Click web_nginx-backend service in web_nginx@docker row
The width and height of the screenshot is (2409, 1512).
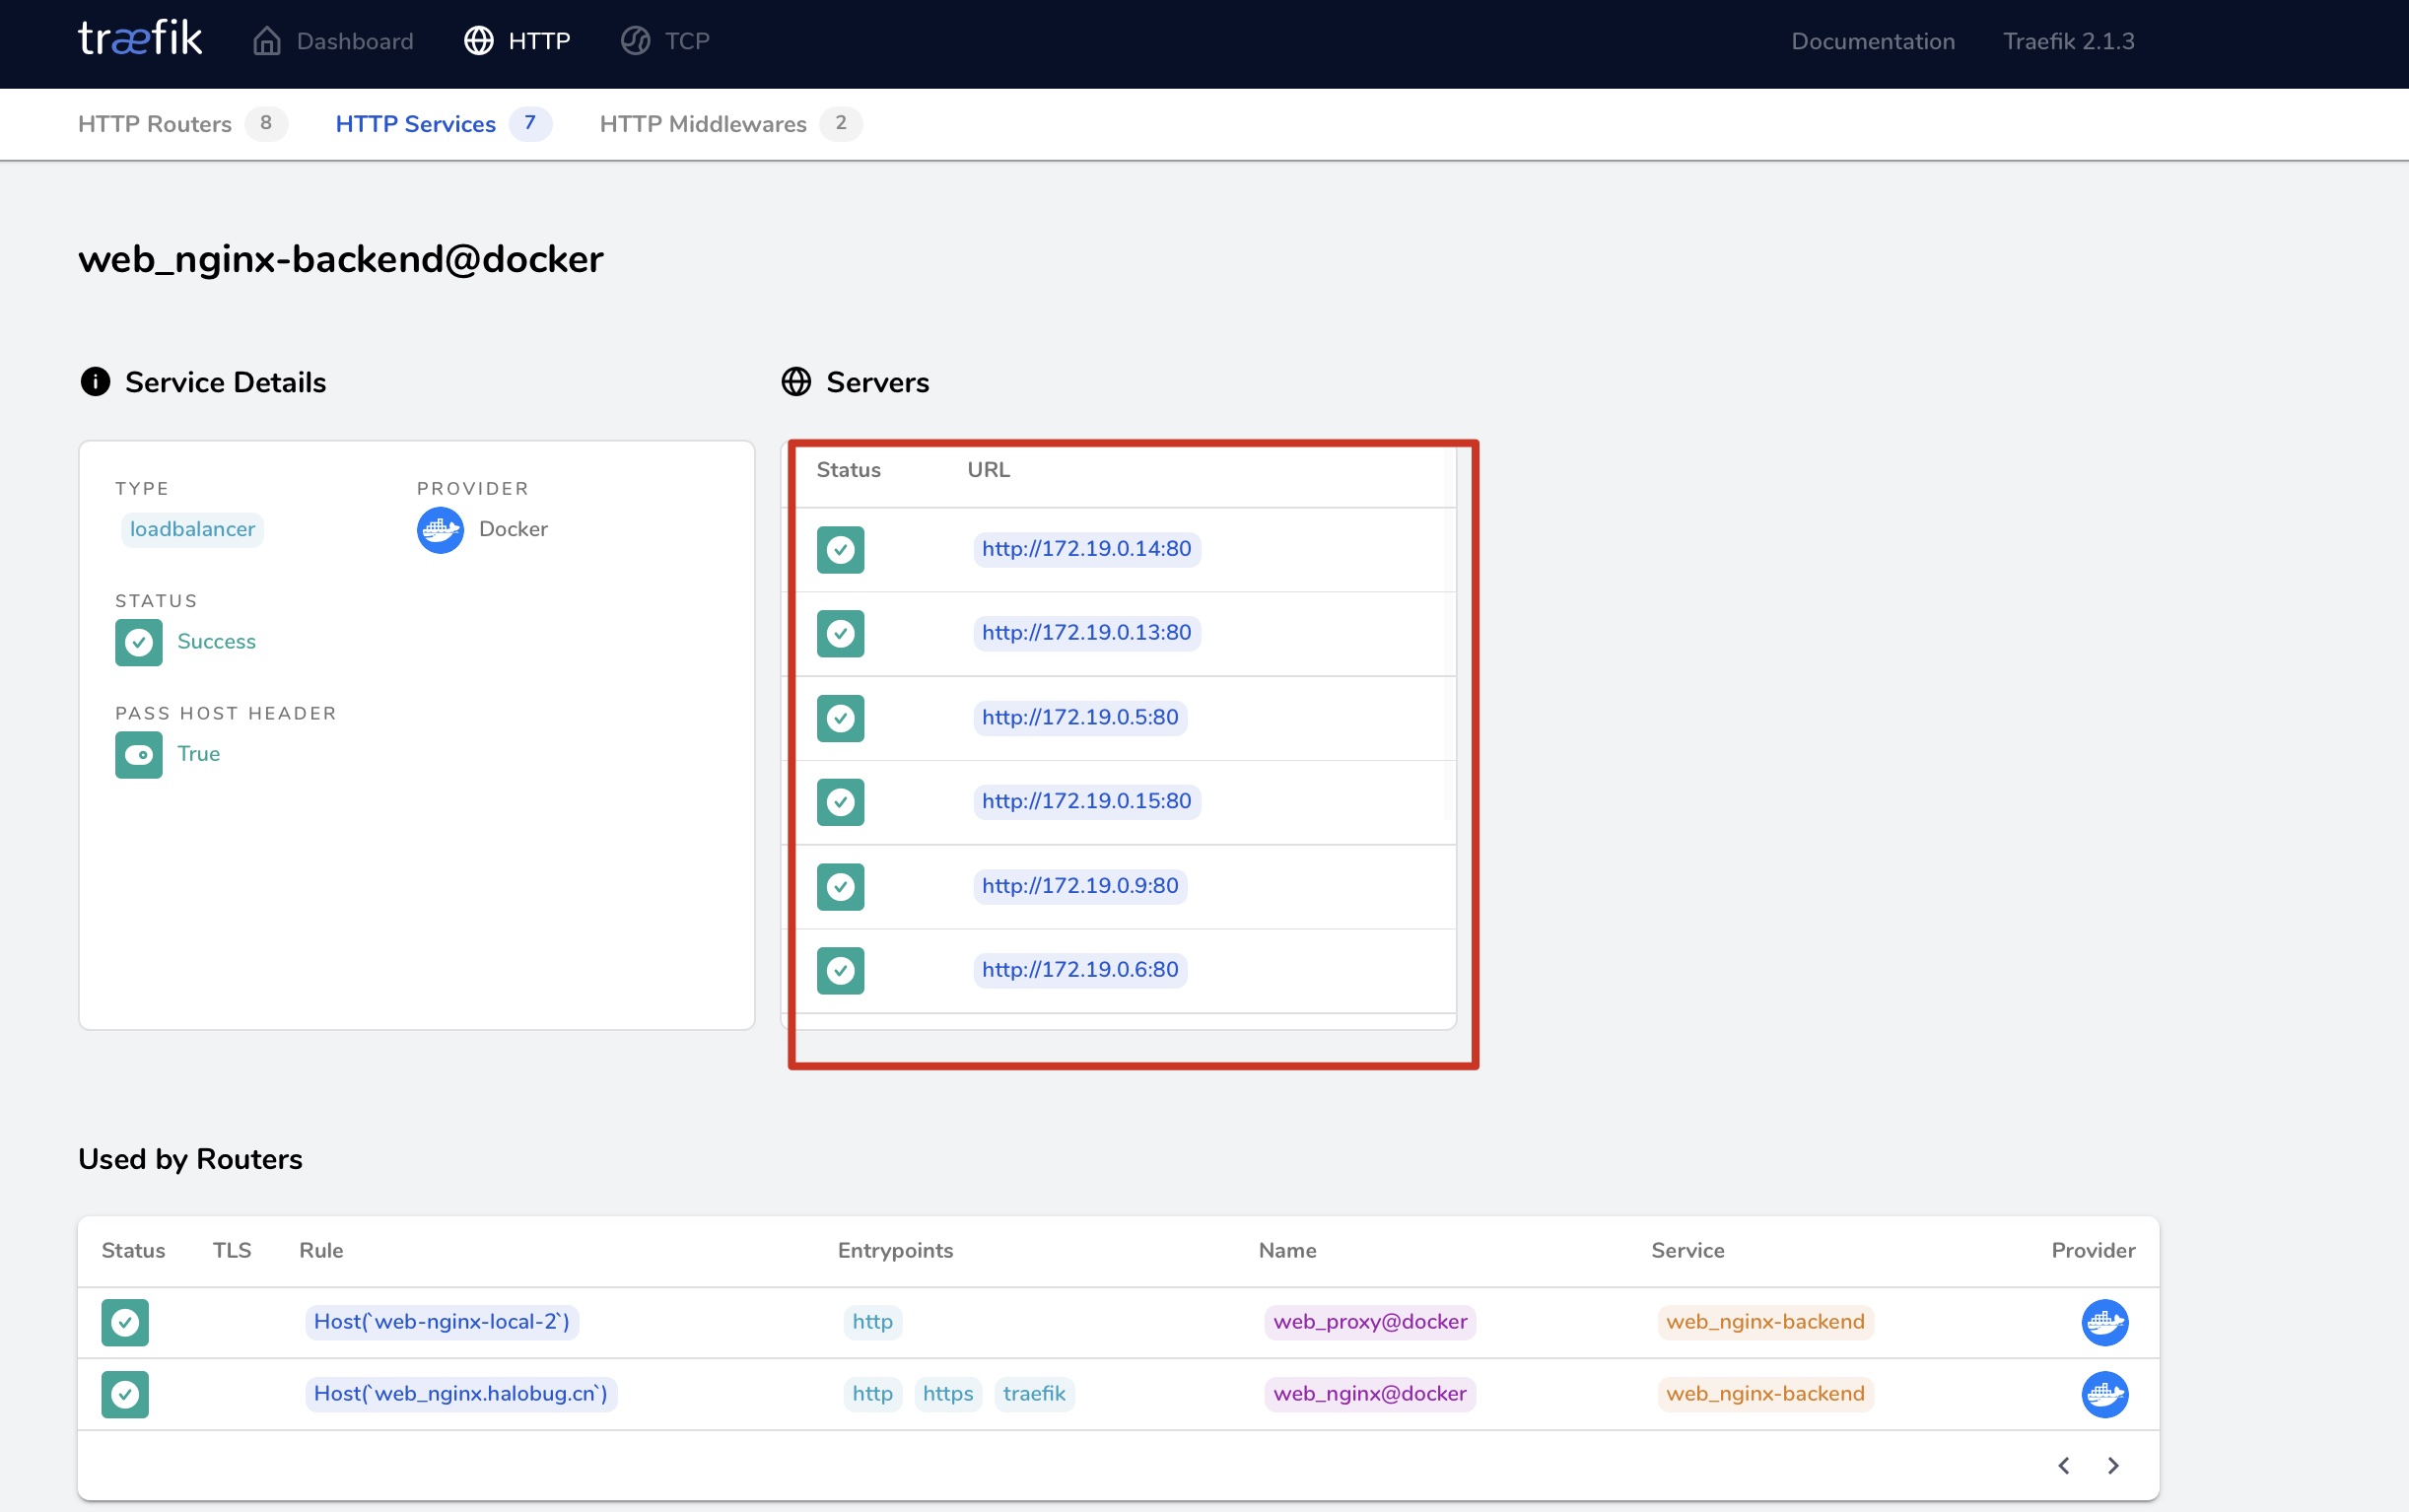pyautogui.click(x=1765, y=1394)
